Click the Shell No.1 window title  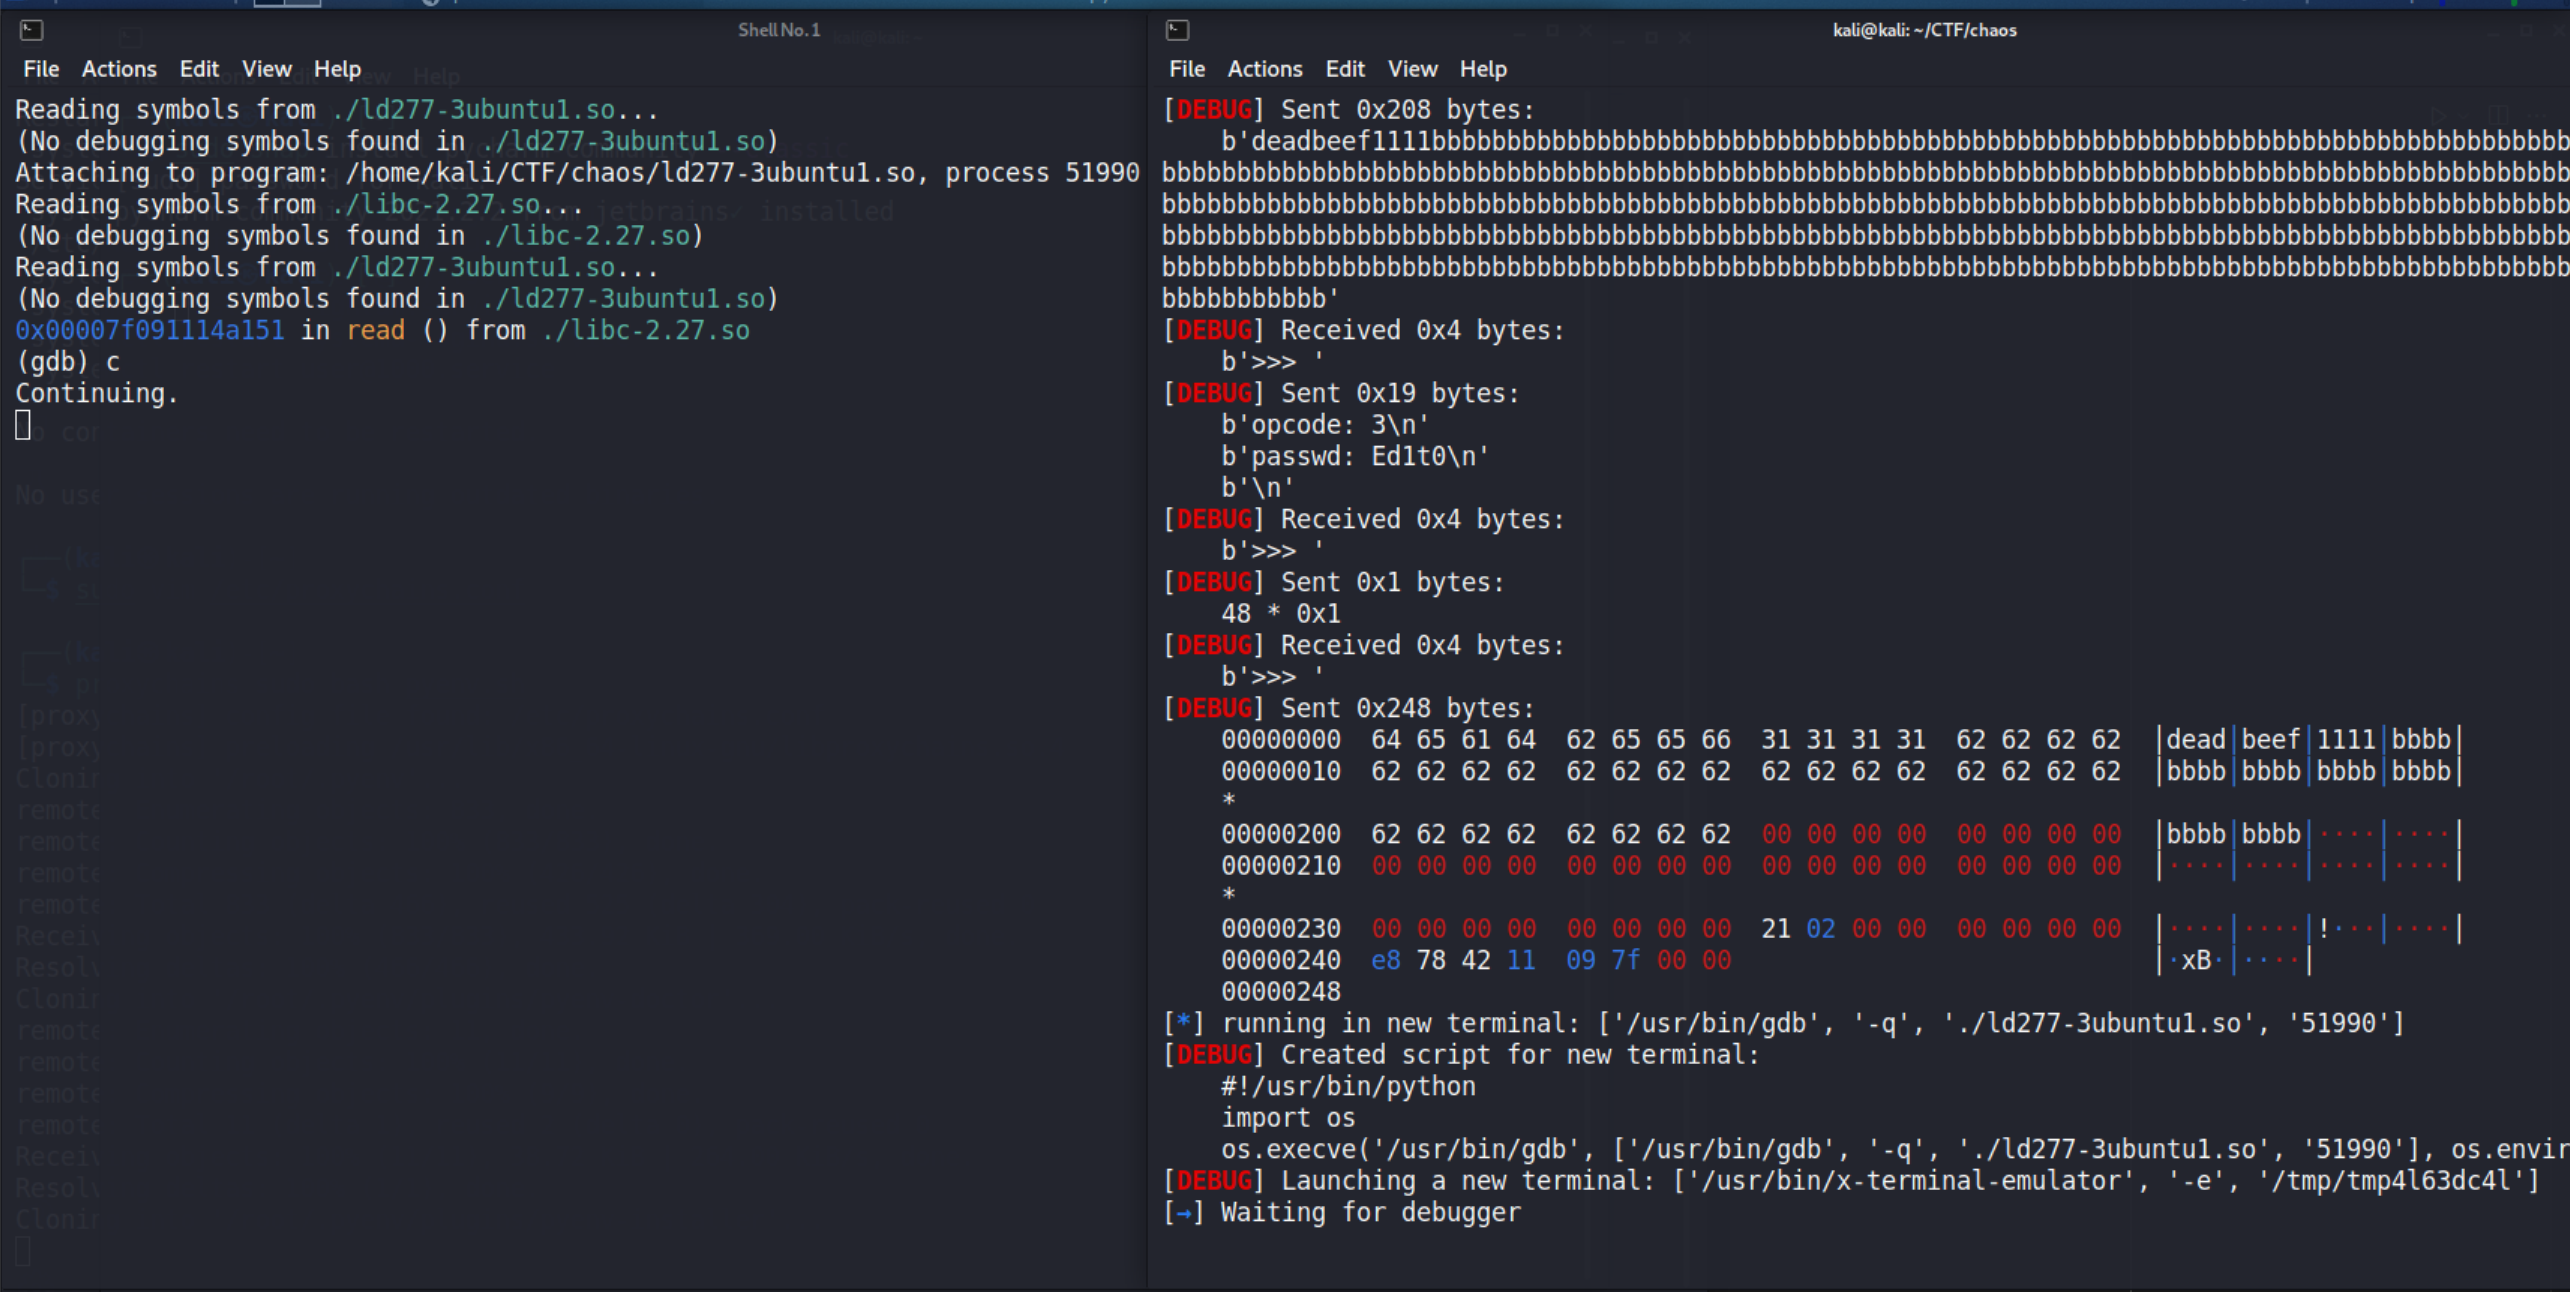coord(779,30)
